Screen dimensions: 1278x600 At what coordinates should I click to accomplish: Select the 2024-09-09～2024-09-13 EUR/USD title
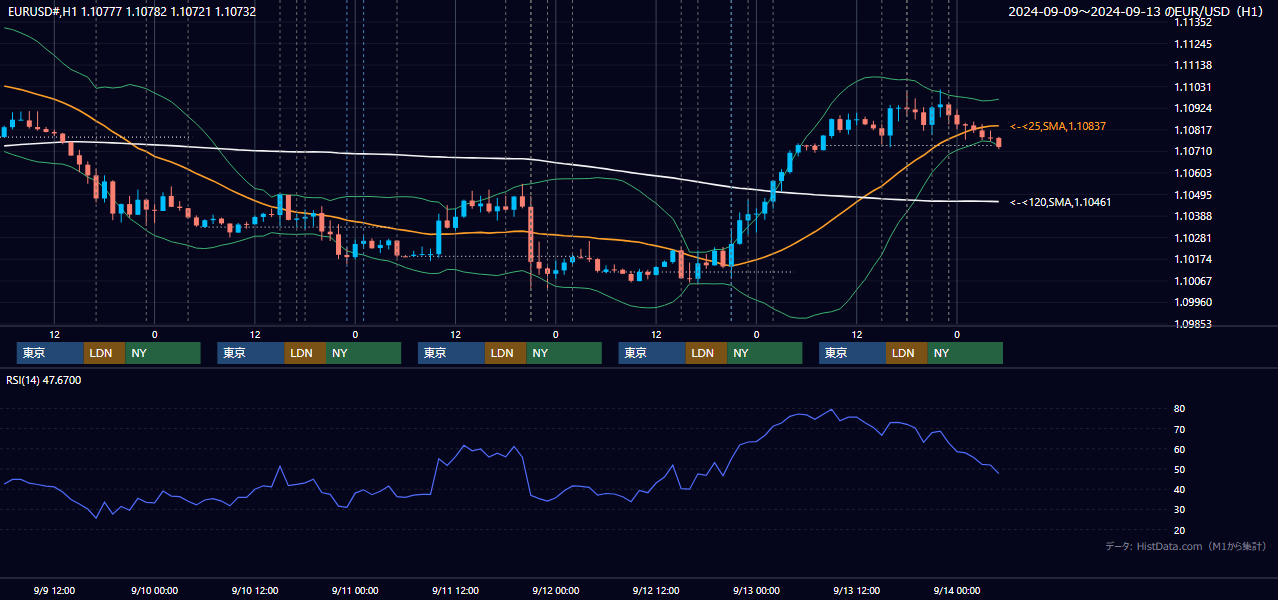click(x=1136, y=12)
